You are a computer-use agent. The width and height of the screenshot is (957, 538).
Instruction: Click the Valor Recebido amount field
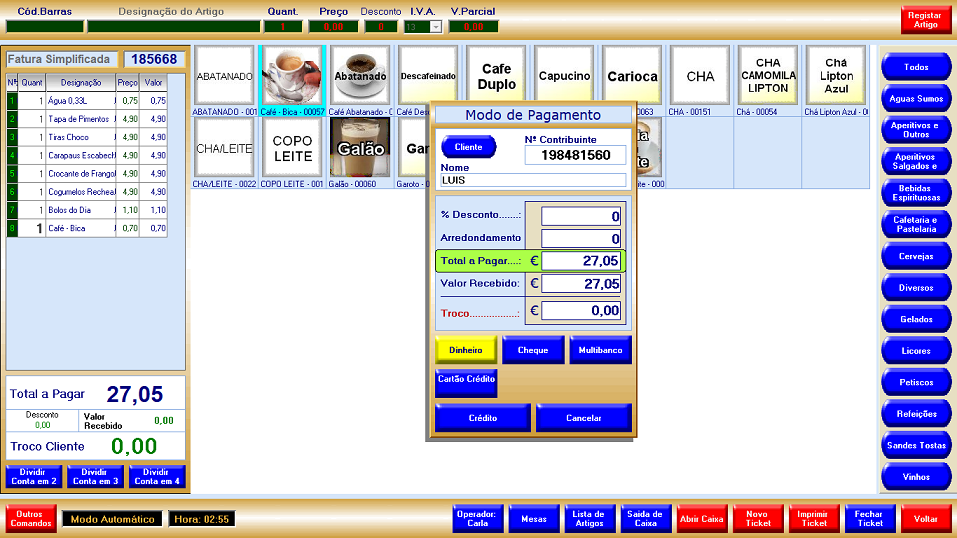[581, 284]
